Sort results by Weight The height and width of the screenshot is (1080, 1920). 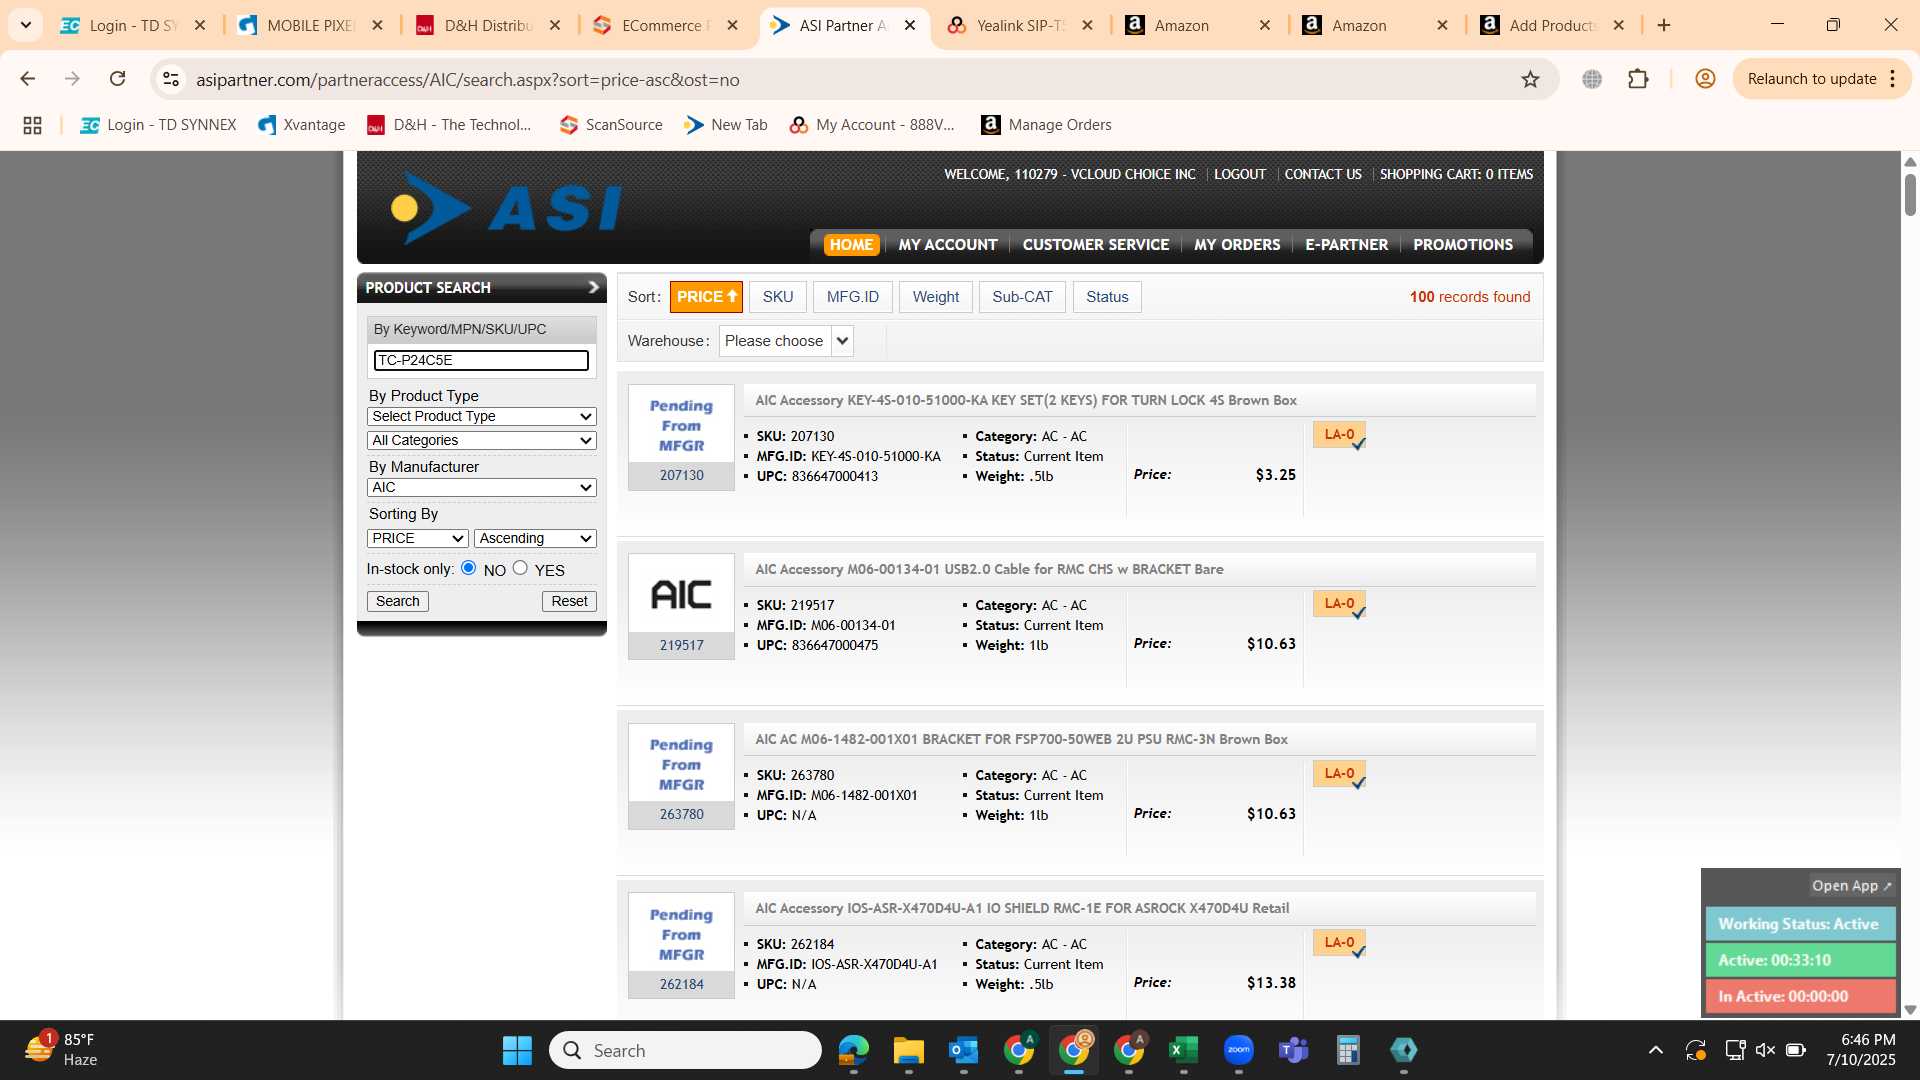935,297
